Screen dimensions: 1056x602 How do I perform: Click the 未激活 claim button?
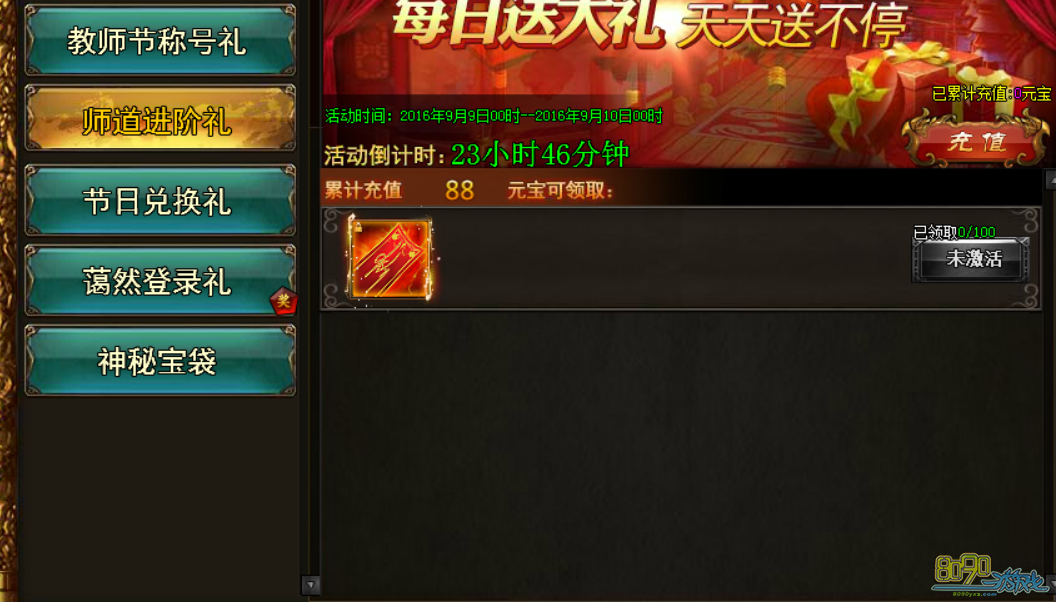971,259
